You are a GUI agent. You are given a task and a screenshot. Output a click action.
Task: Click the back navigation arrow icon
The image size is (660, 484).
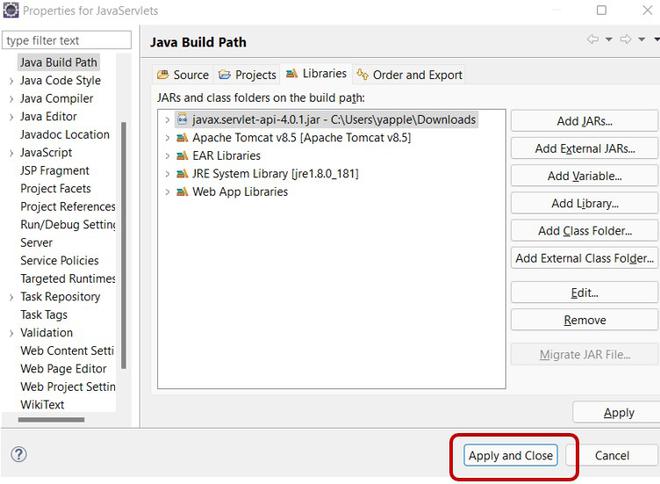click(x=594, y=39)
